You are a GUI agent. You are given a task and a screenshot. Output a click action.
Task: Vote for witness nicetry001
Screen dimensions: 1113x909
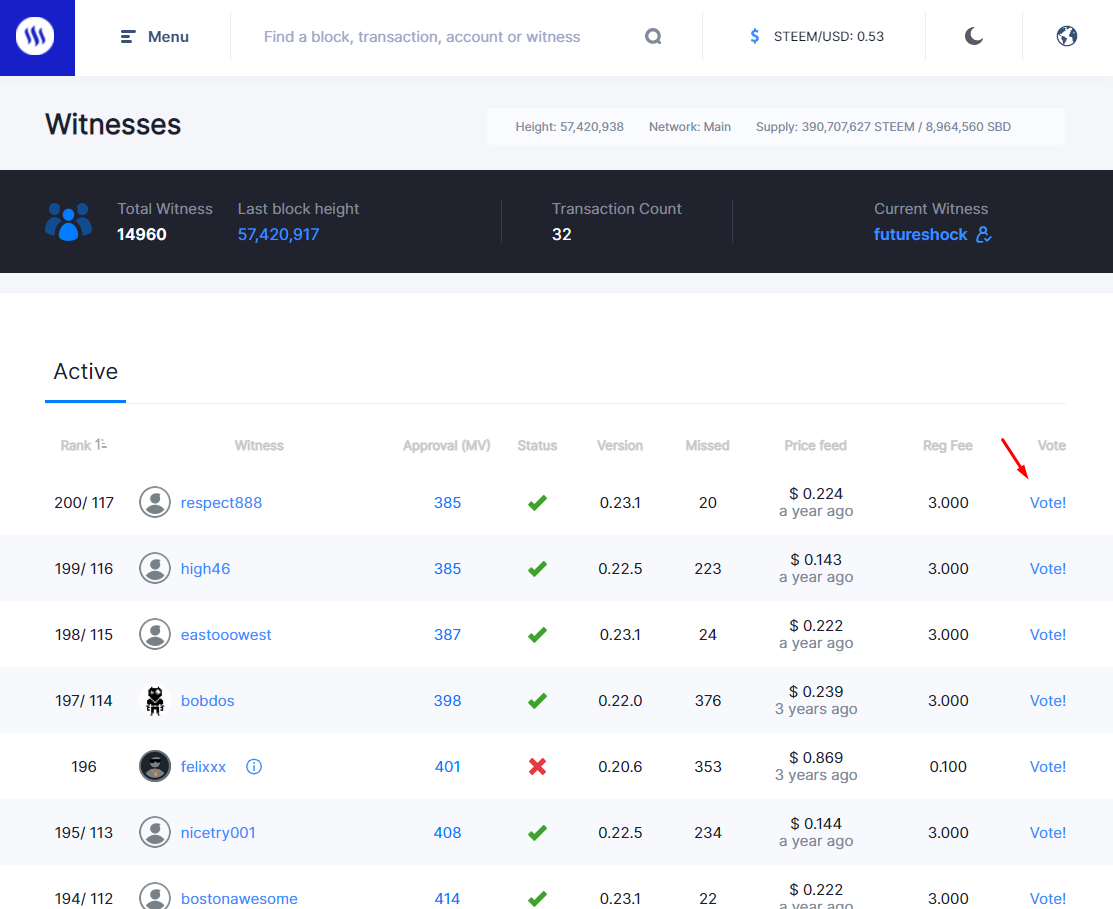click(1048, 832)
